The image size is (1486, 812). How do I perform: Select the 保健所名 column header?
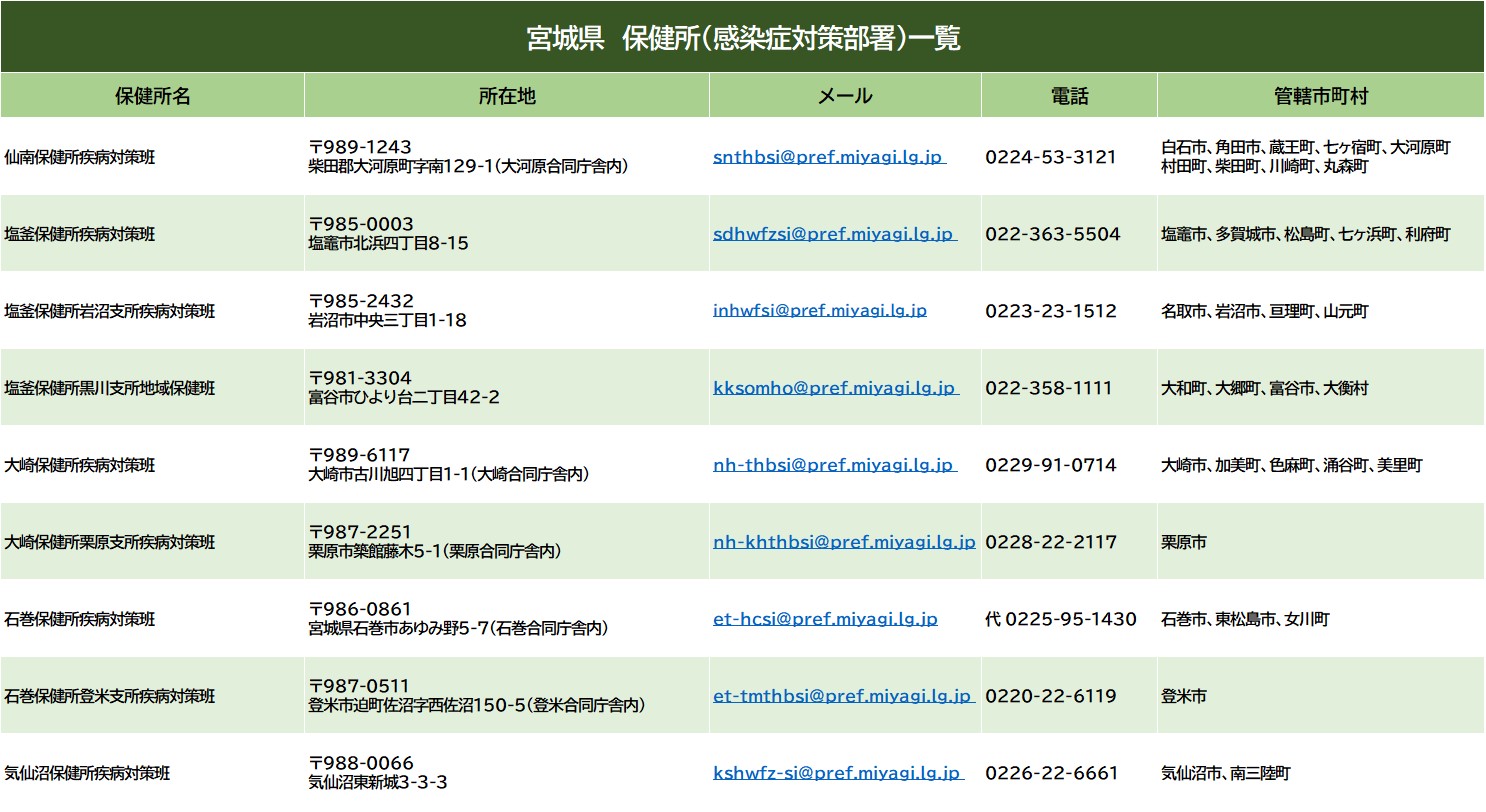tap(152, 96)
